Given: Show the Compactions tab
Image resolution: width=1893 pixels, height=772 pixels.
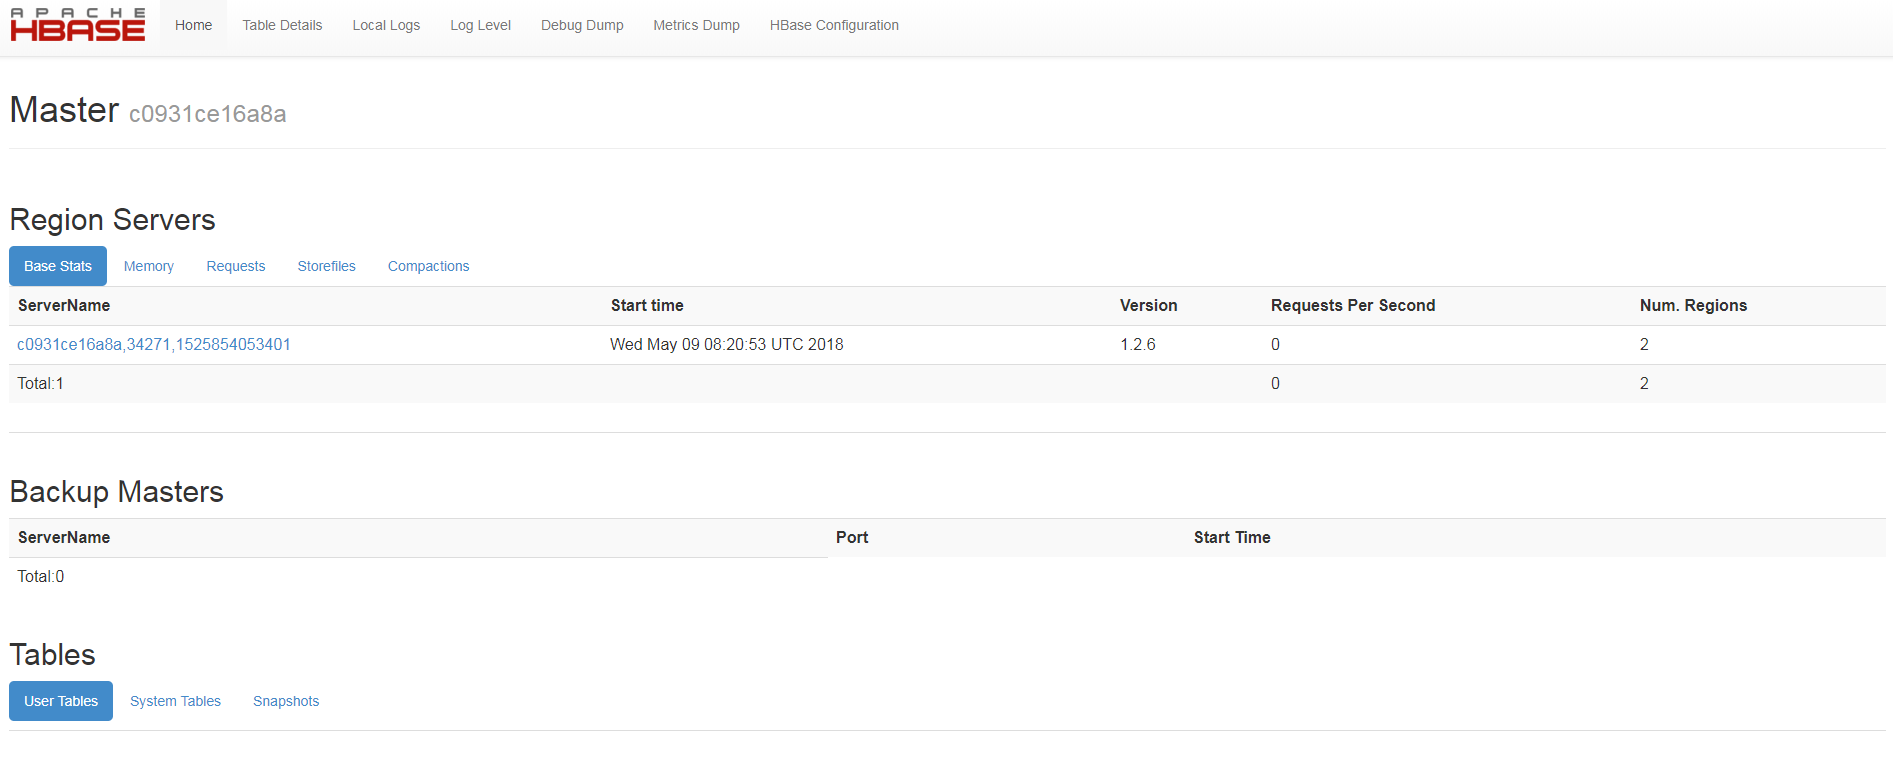Looking at the screenshot, I should (x=428, y=266).
